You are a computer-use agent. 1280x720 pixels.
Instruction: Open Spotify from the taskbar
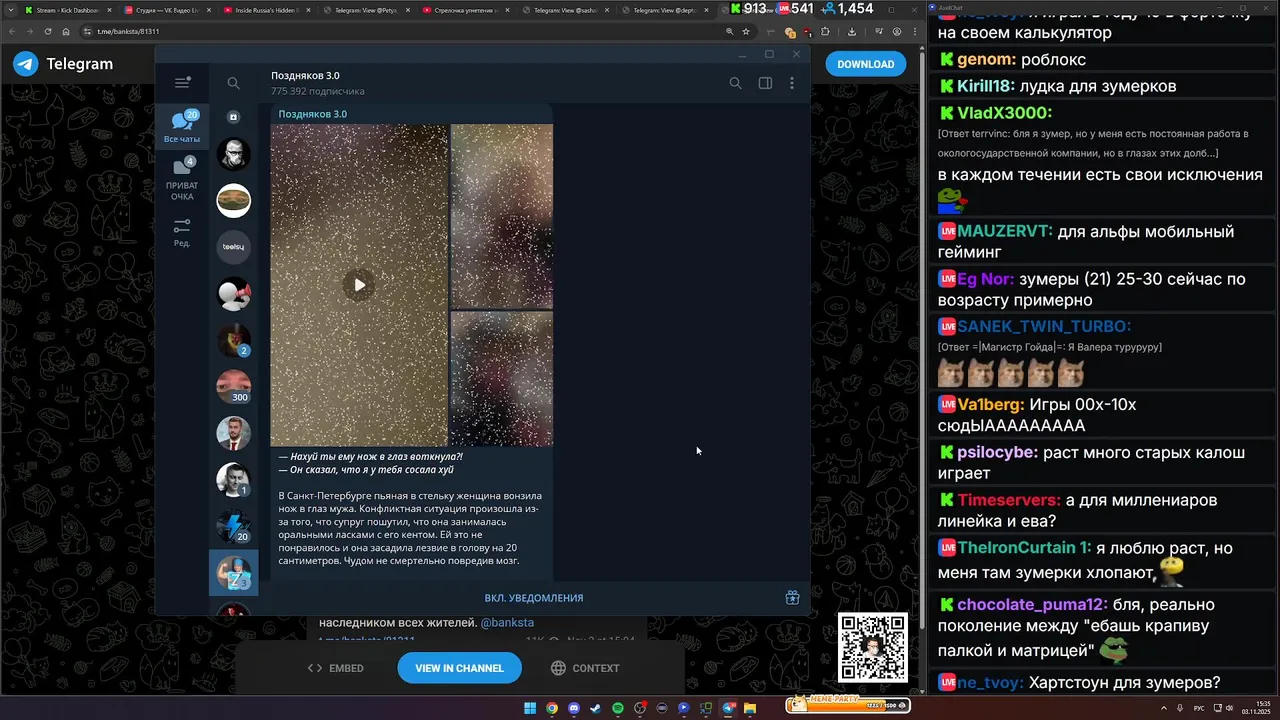tap(618, 708)
